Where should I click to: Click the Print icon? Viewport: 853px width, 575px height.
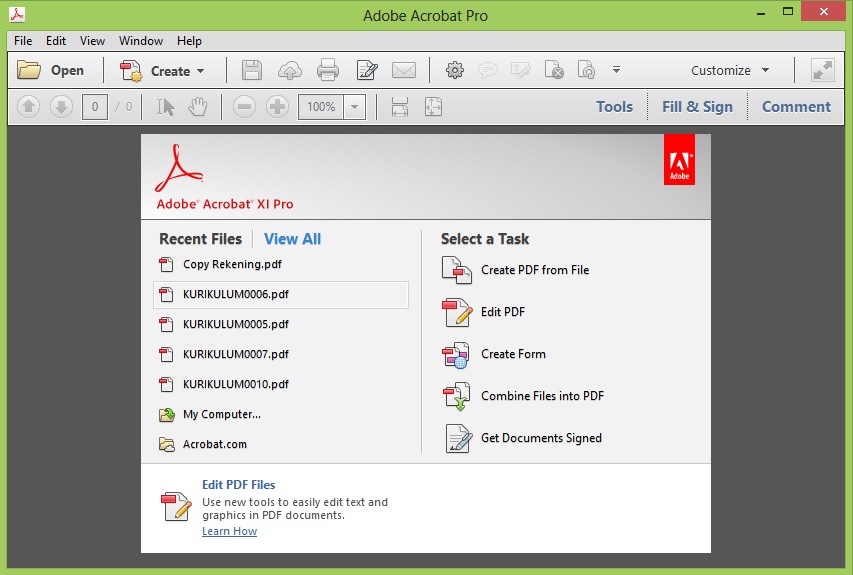pyautogui.click(x=328, y=70)
